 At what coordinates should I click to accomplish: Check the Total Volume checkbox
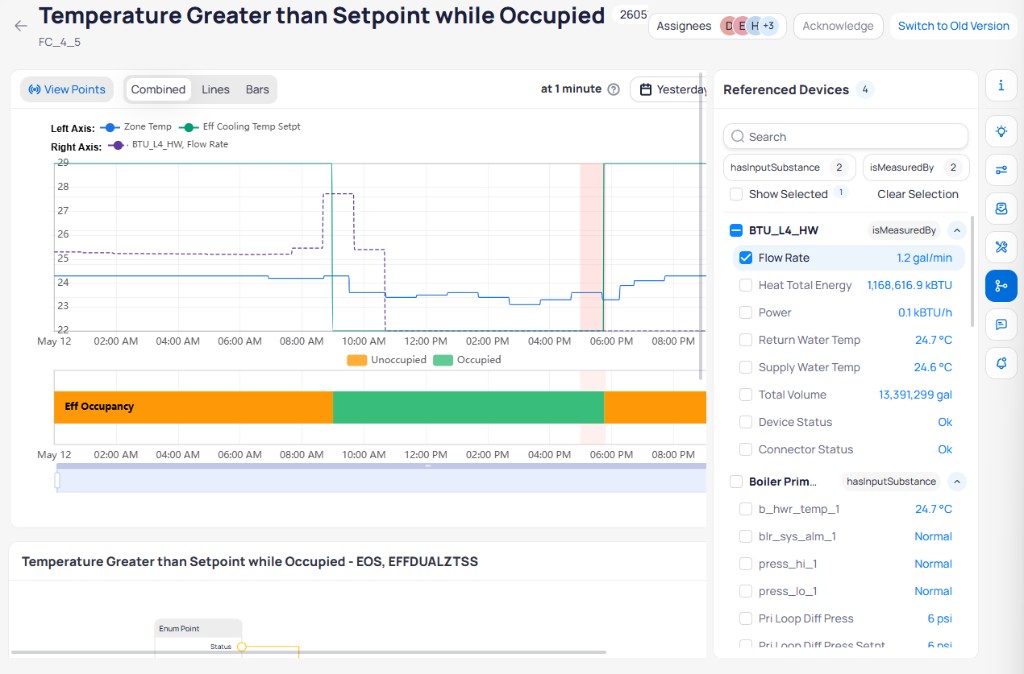click(x=745, y=394)
